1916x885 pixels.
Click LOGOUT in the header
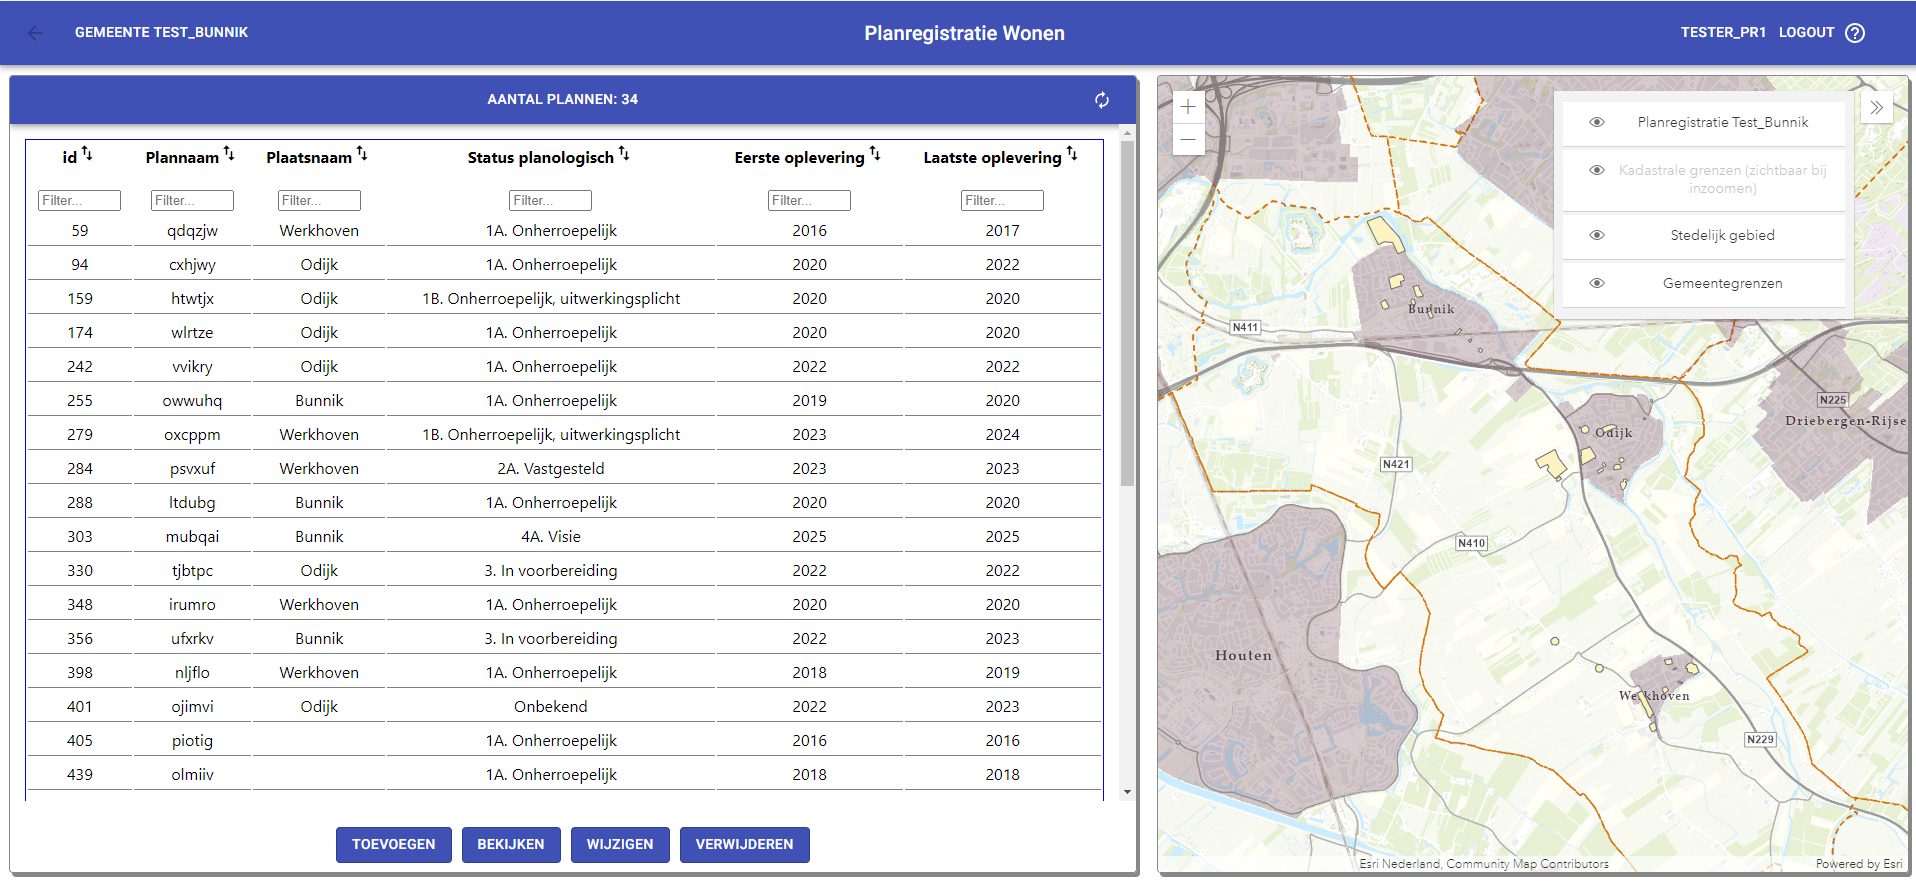(x=1806, y=33)
